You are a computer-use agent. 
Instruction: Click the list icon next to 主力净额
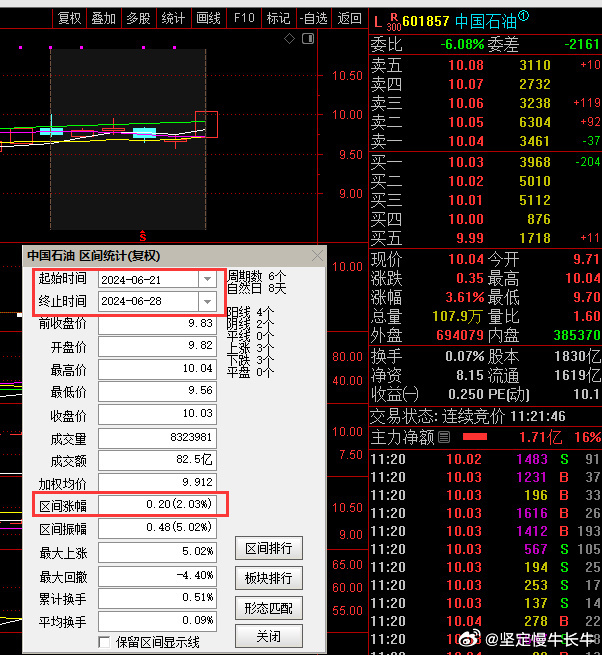[444, 437]
